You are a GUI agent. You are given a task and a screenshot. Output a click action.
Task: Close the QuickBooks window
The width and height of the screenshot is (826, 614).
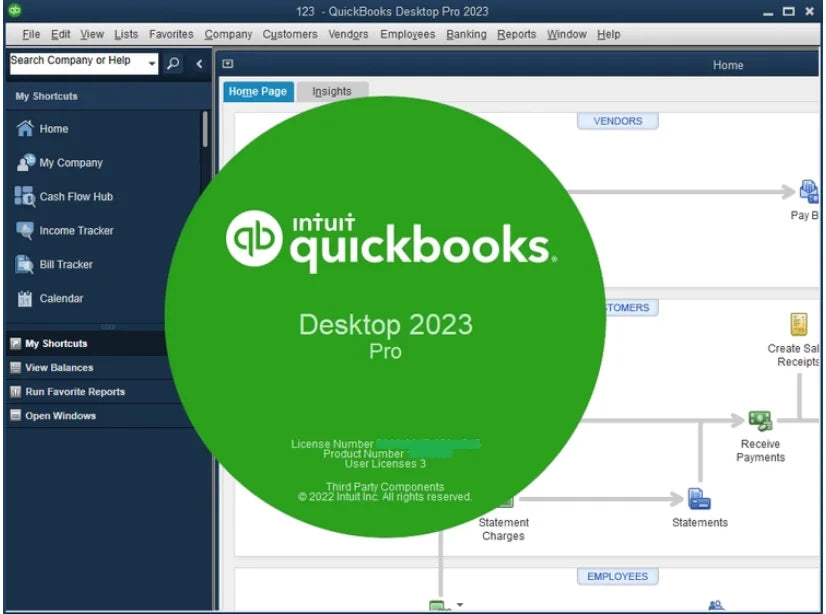click(x=810, y=12)
